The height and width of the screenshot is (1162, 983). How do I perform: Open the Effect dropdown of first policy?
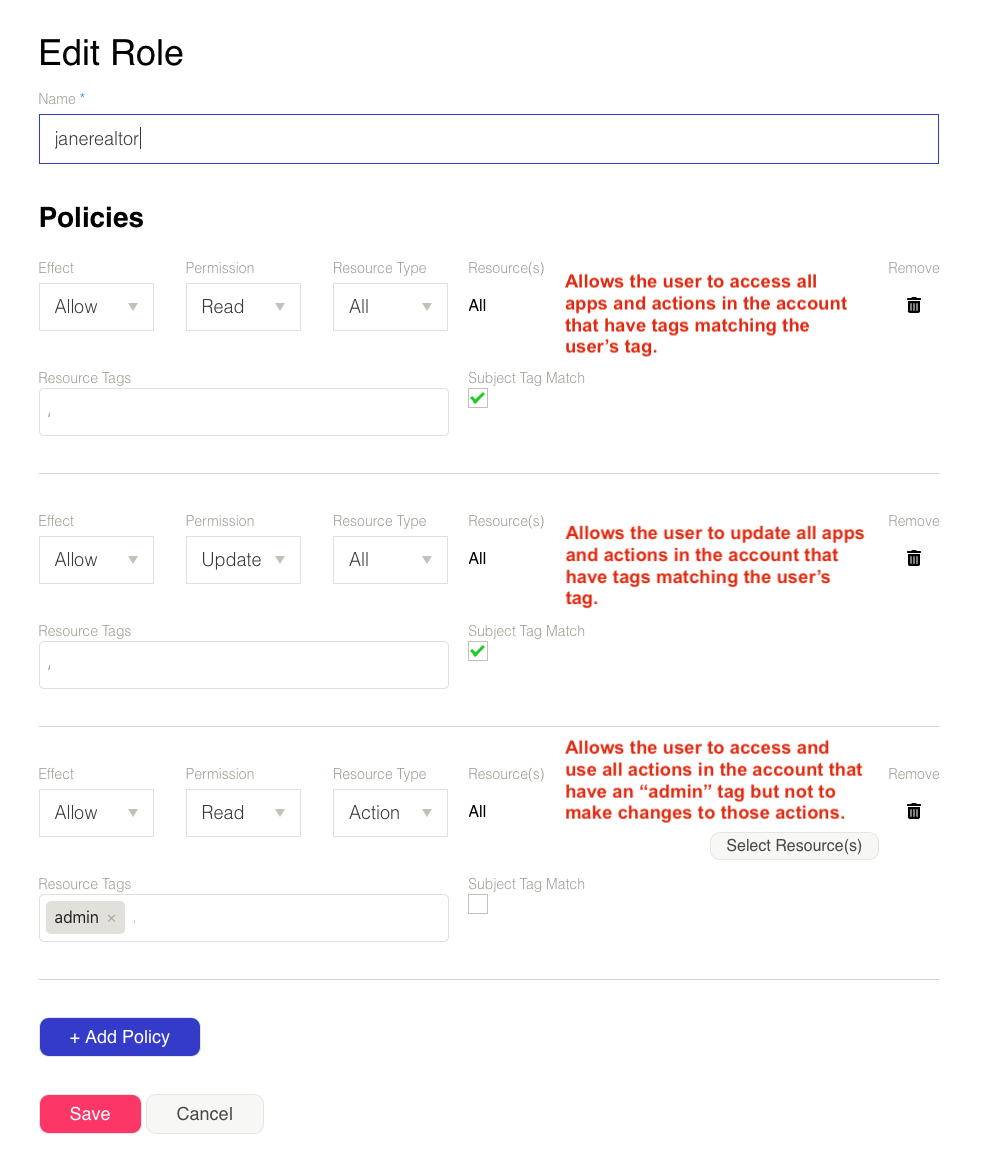pos(96,307)
